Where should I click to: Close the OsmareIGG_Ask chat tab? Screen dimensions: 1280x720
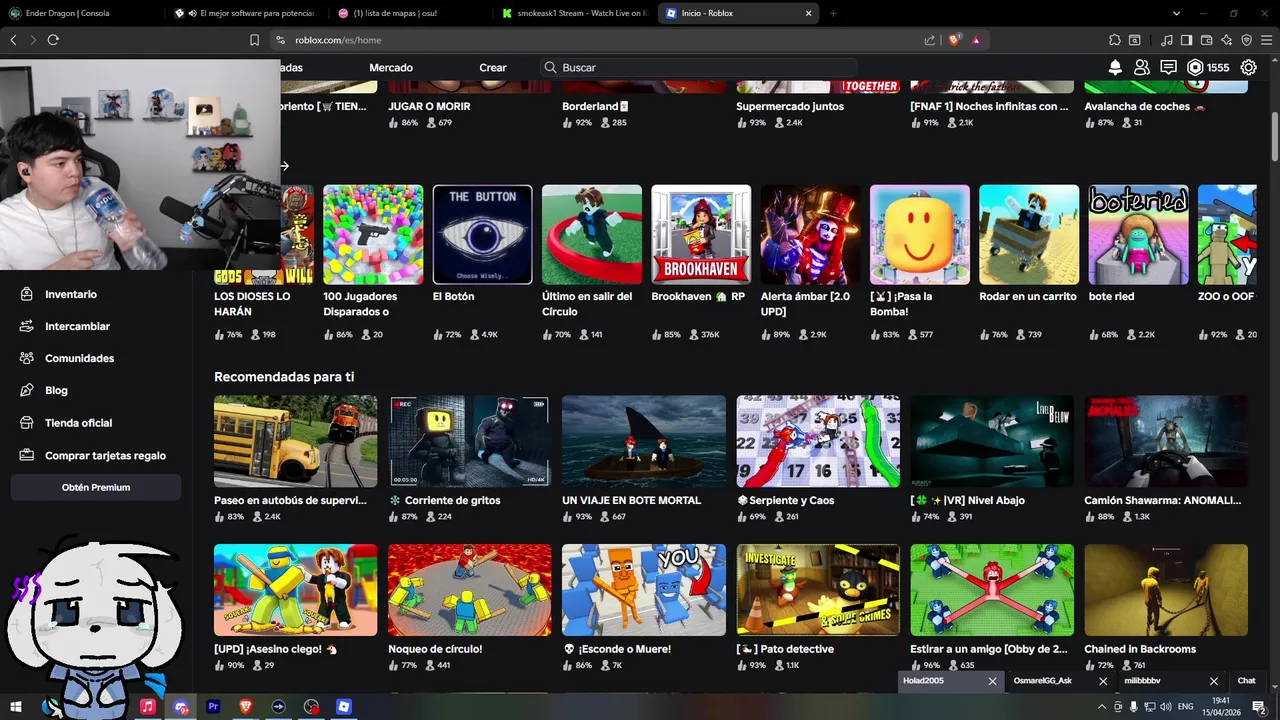pyautogui.click(x=1103, y=681)
